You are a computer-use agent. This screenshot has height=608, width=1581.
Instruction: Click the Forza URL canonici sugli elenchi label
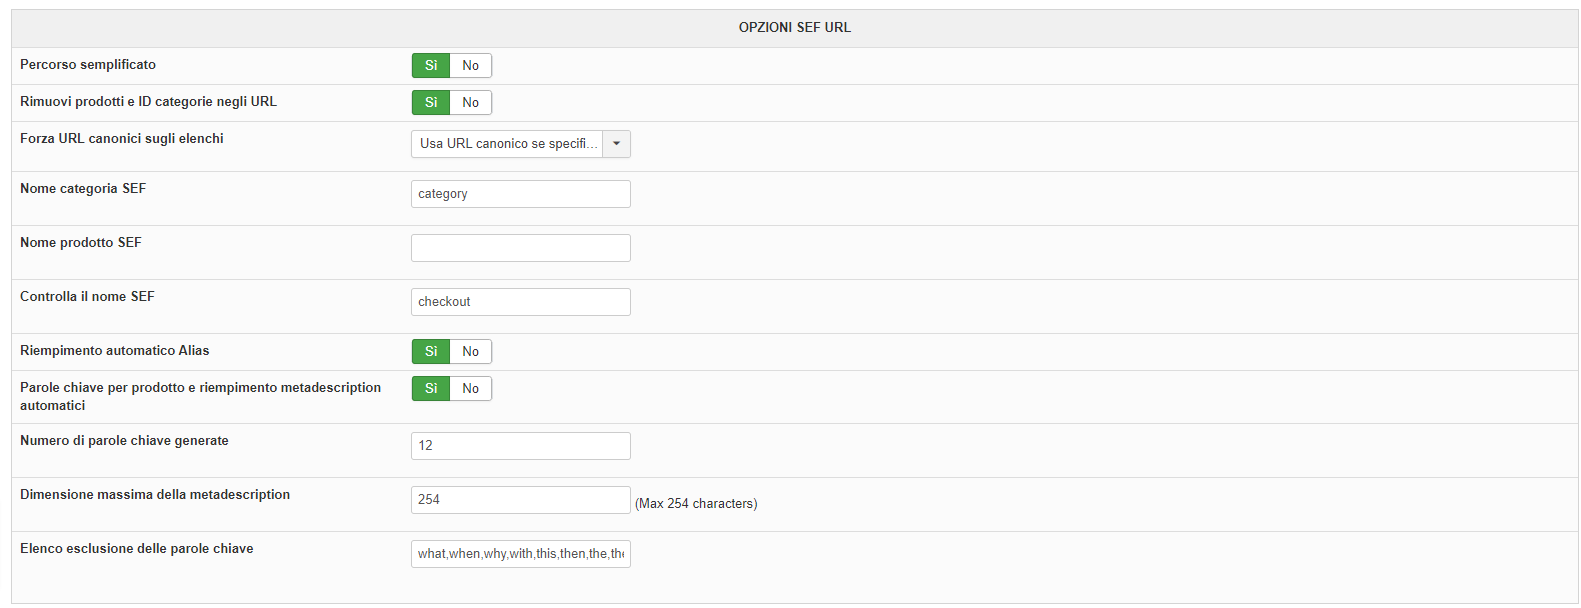coord(122,139)
